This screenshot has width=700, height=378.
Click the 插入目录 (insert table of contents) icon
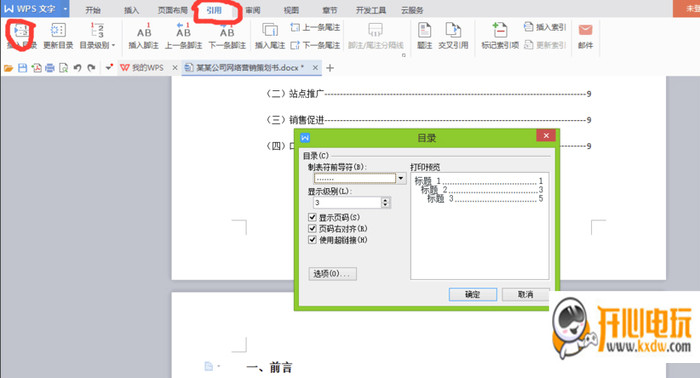[21, 30]
